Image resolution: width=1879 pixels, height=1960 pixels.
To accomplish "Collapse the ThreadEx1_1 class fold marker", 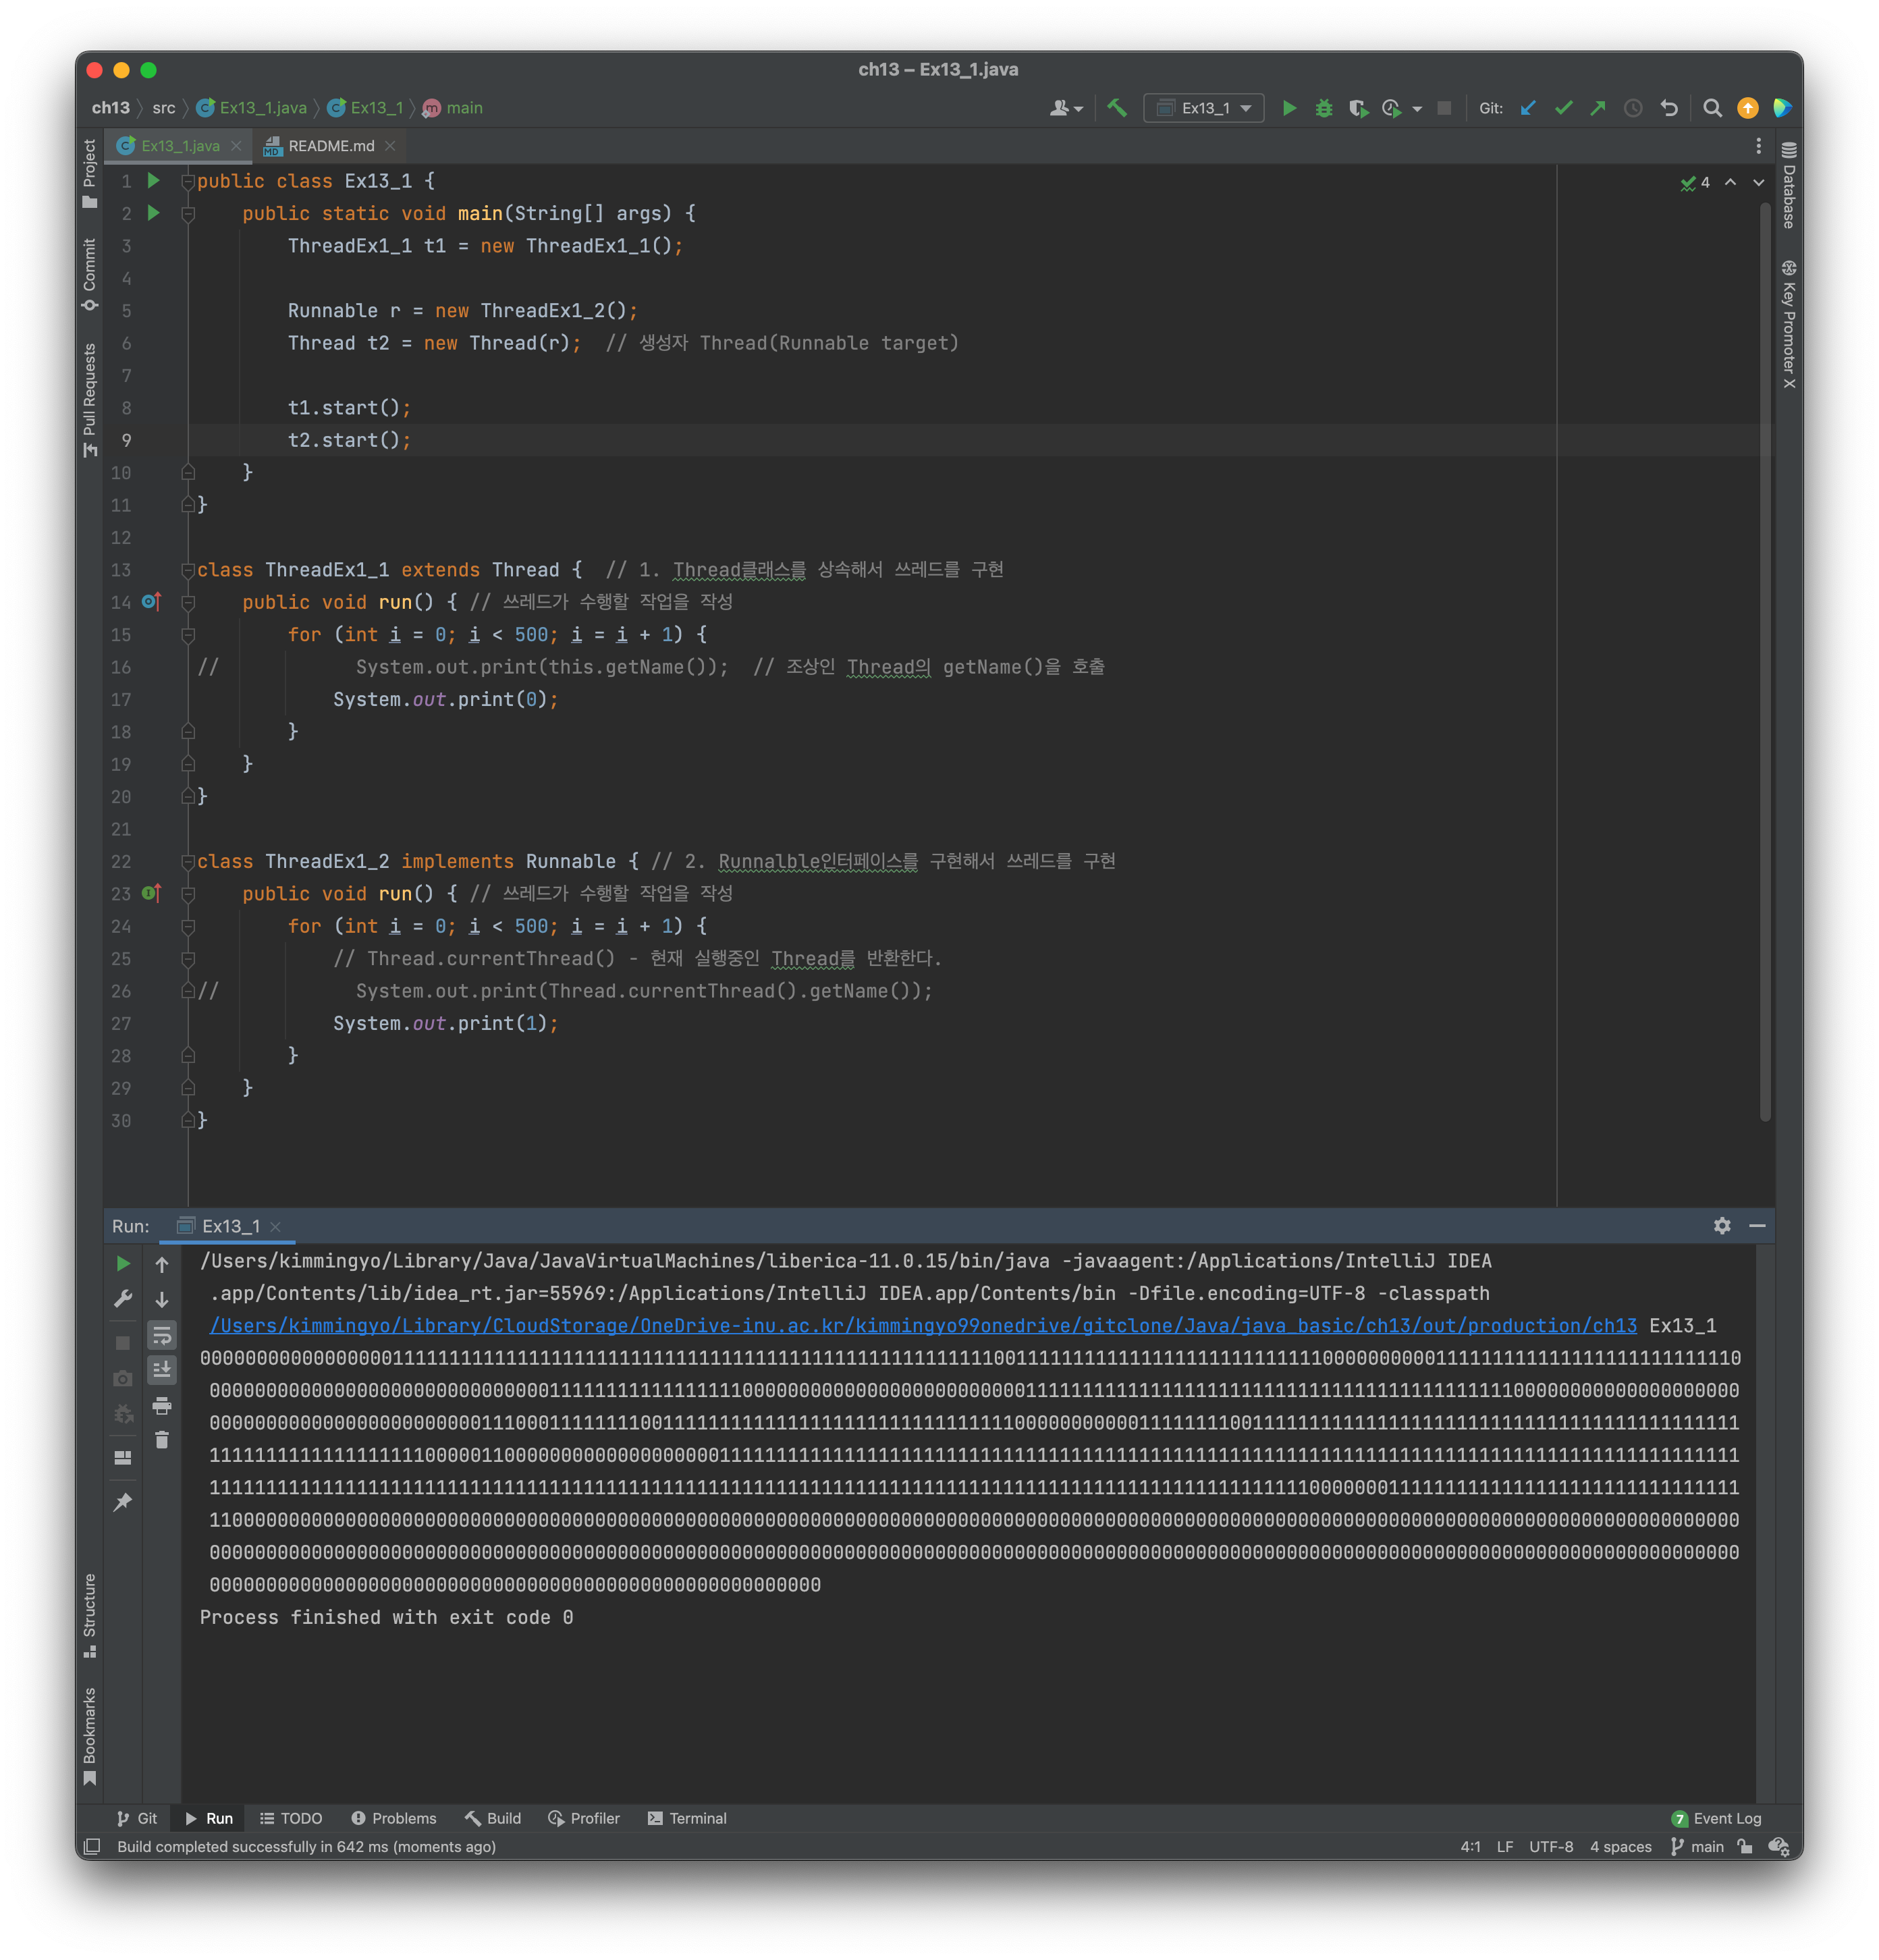I will pos(188,570).
